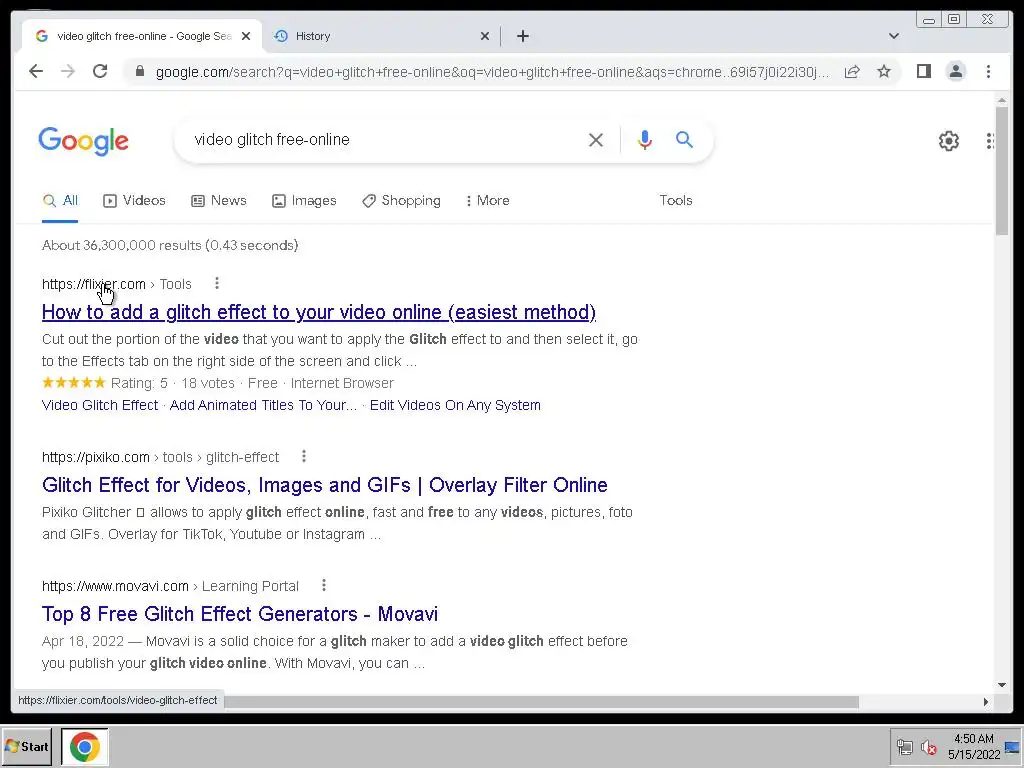Screen dimensions: 1024x768
Task: Open Video Glitch Effect sitelink
Action: [100, 405]
